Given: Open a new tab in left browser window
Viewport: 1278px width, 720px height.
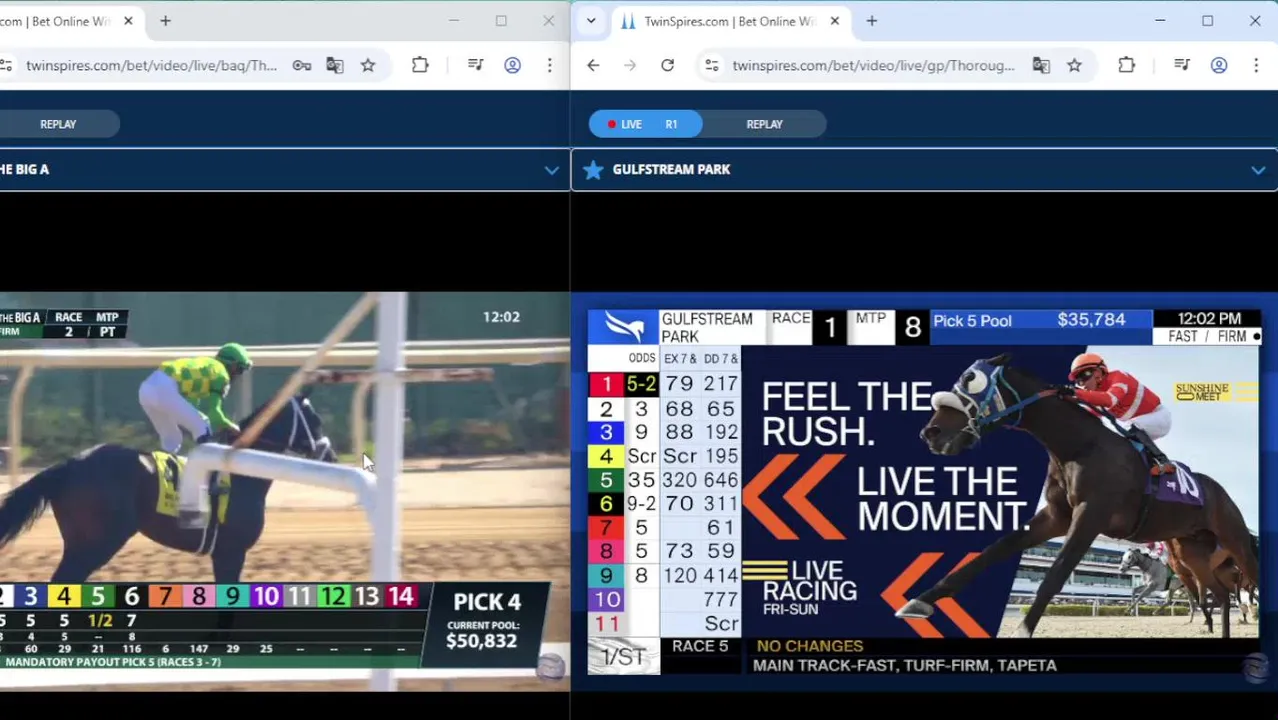Looking at the screenshot, I should click(165, 21).
